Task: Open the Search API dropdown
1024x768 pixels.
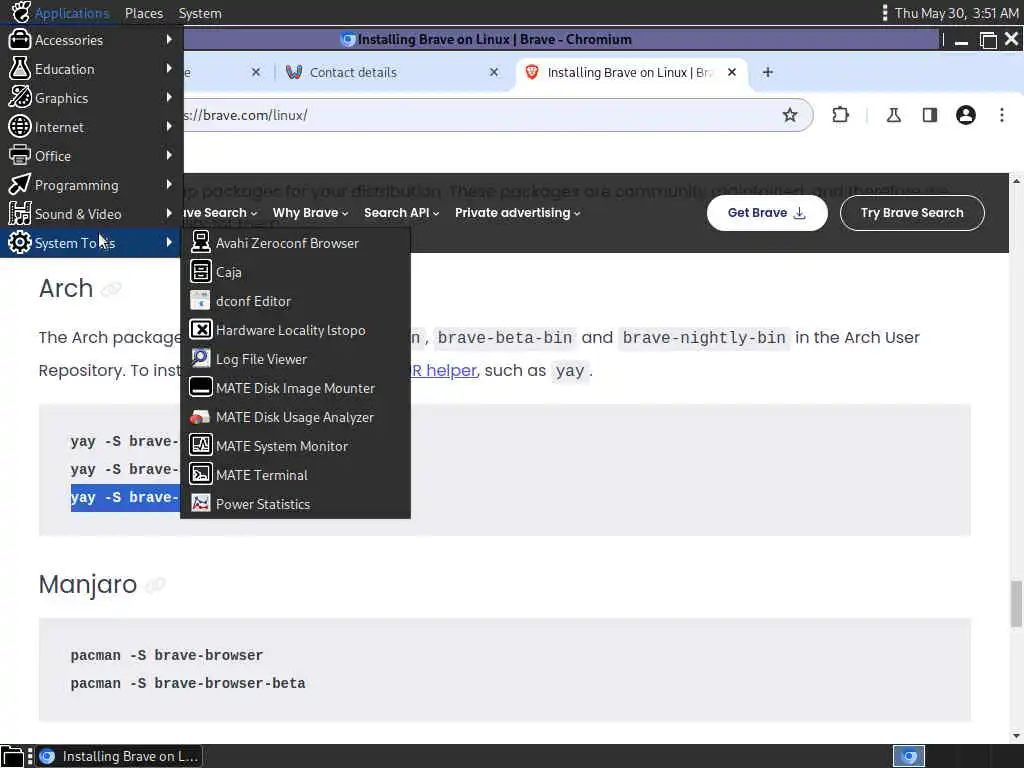Action: (x=402, y=213)
